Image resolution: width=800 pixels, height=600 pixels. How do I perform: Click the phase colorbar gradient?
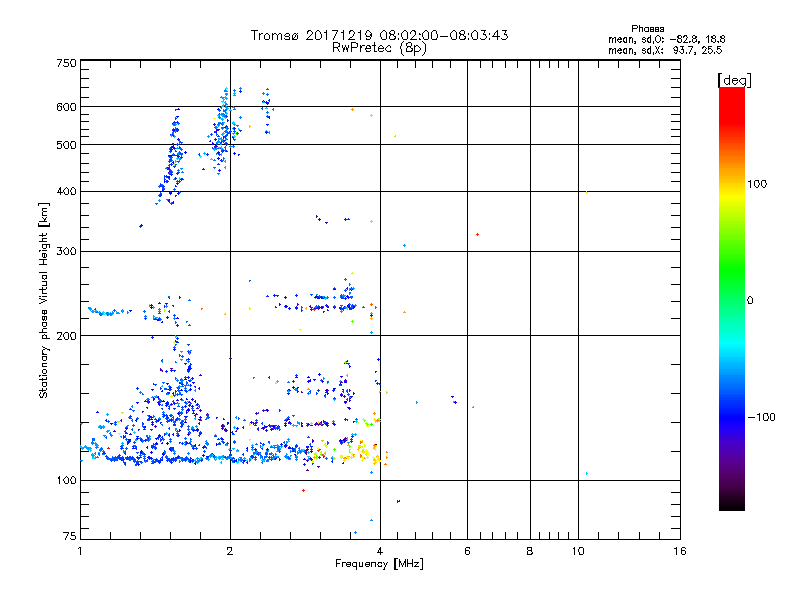pyautogui.click(x=732, y=298)
